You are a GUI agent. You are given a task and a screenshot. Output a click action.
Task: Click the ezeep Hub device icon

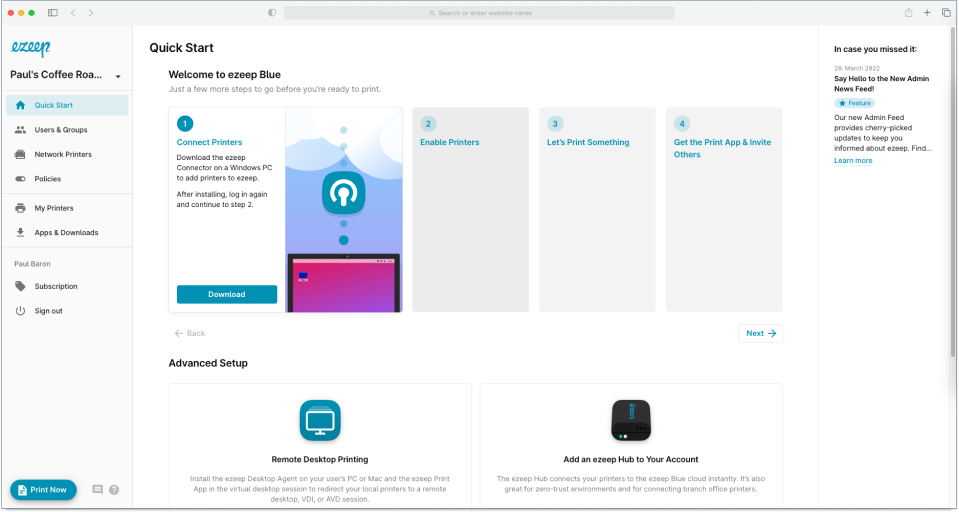[631, 420]
